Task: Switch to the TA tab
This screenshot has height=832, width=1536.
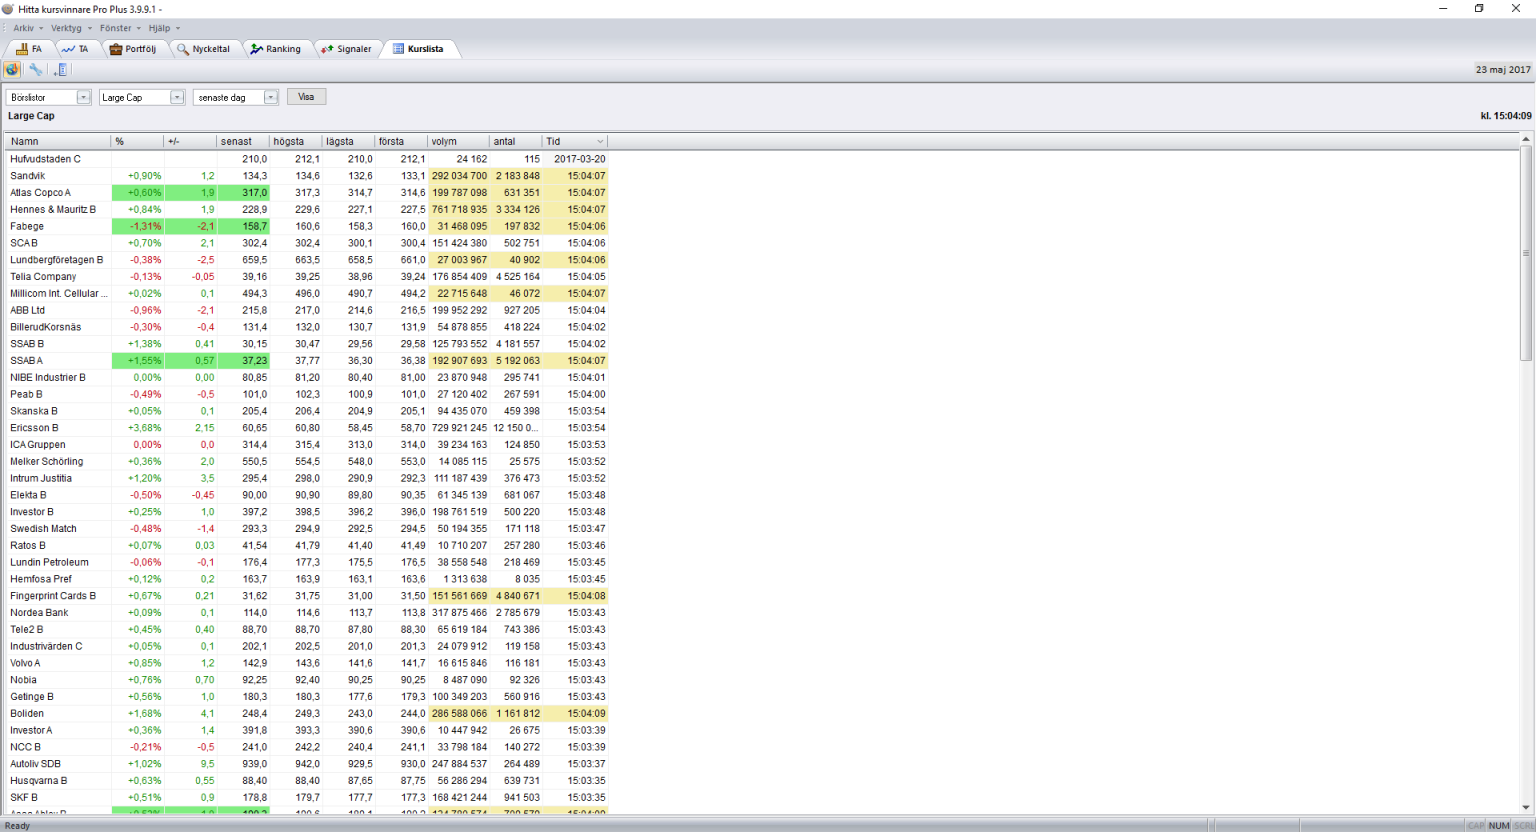Action: (x=75, y=49)
